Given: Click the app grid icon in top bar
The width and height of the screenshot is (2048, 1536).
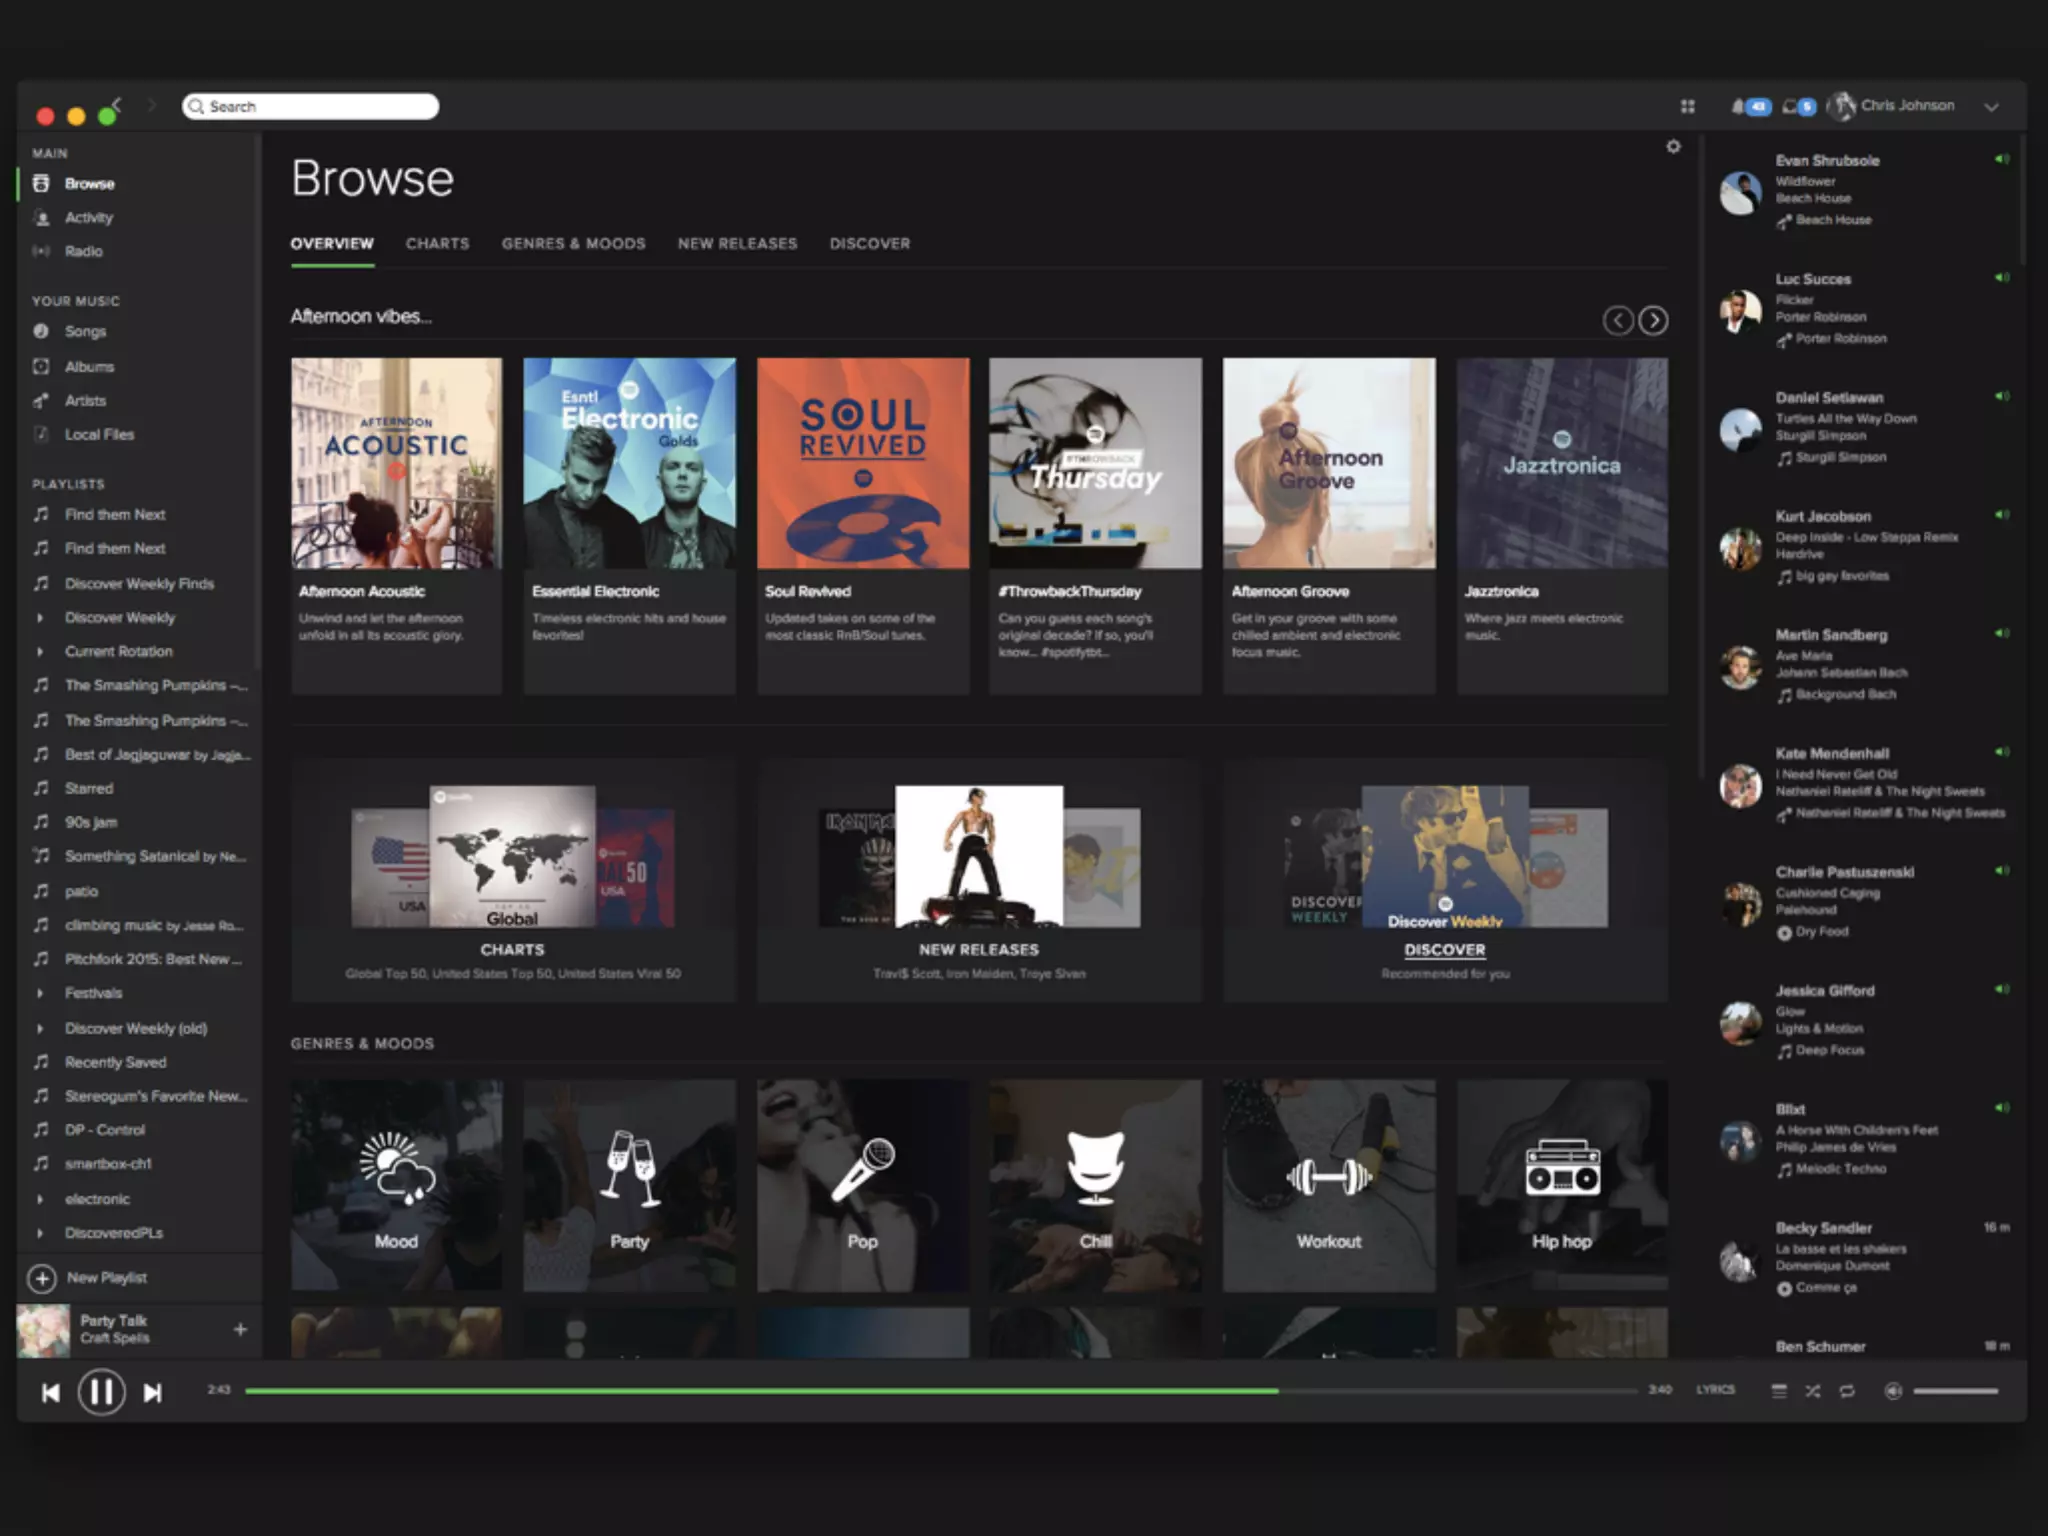Looking at the screenshot, I should 1688,106.
